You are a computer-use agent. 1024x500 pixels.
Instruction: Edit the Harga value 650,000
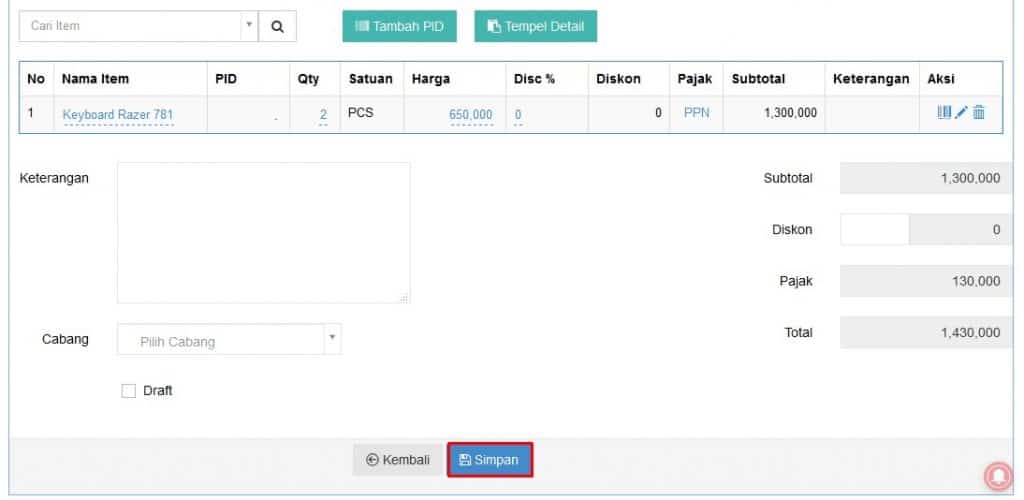coord(471,115)
